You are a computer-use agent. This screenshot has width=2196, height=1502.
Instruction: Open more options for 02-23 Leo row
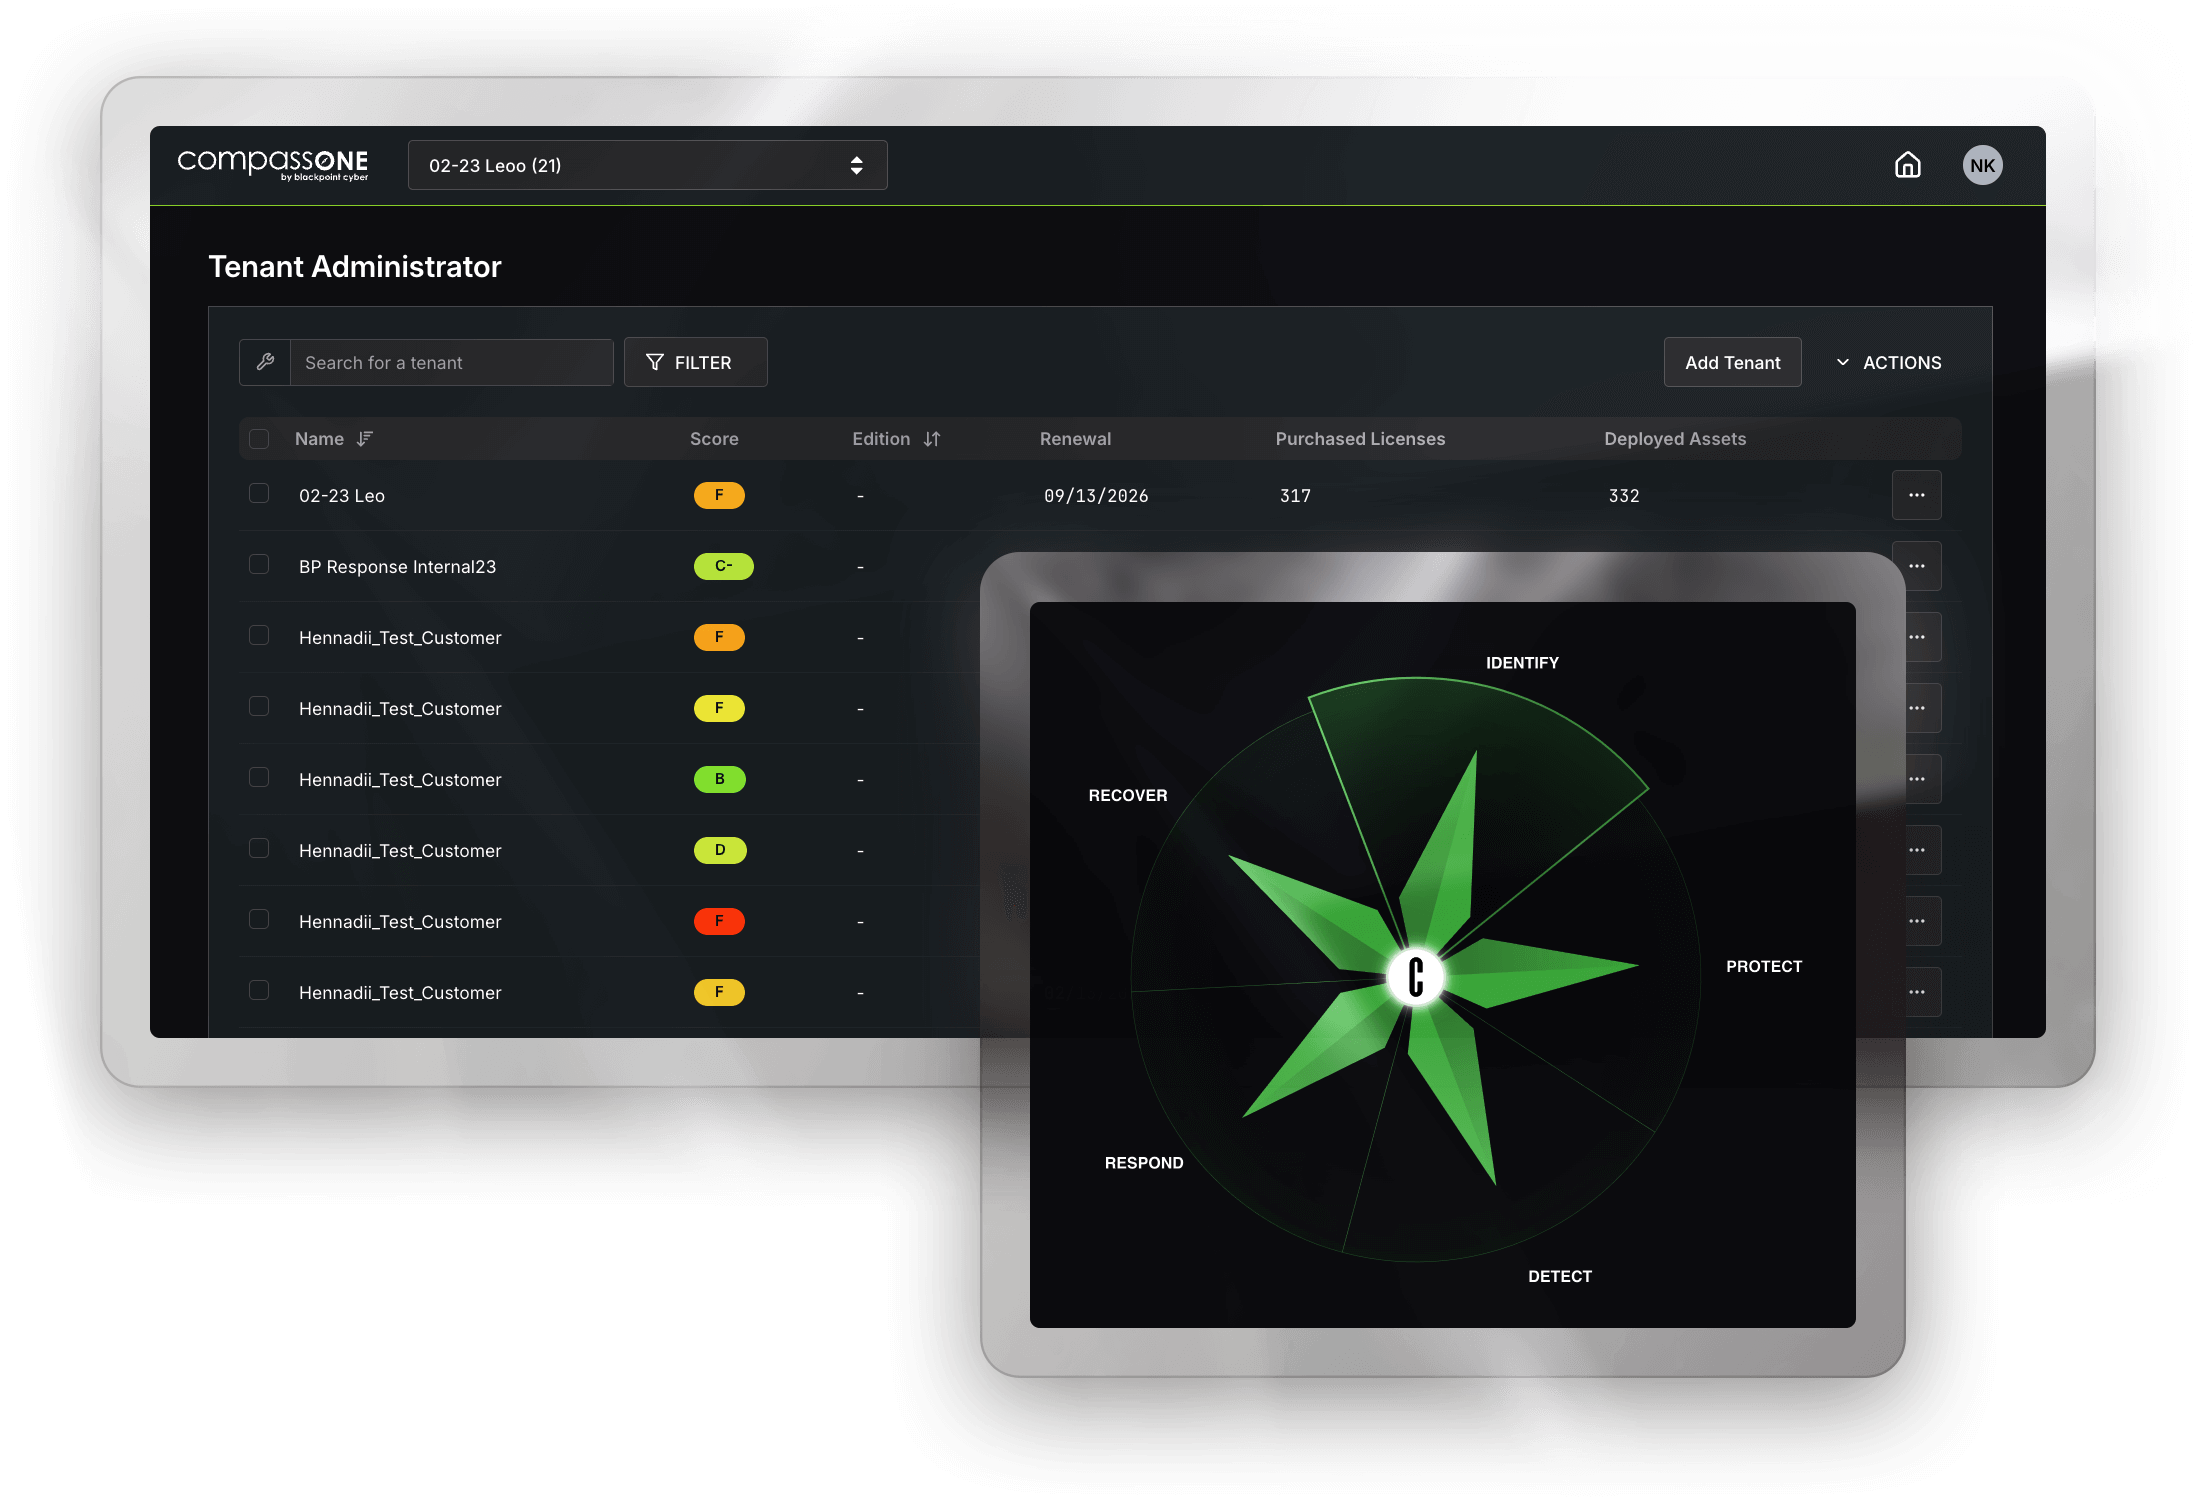tap(1916, 495)
